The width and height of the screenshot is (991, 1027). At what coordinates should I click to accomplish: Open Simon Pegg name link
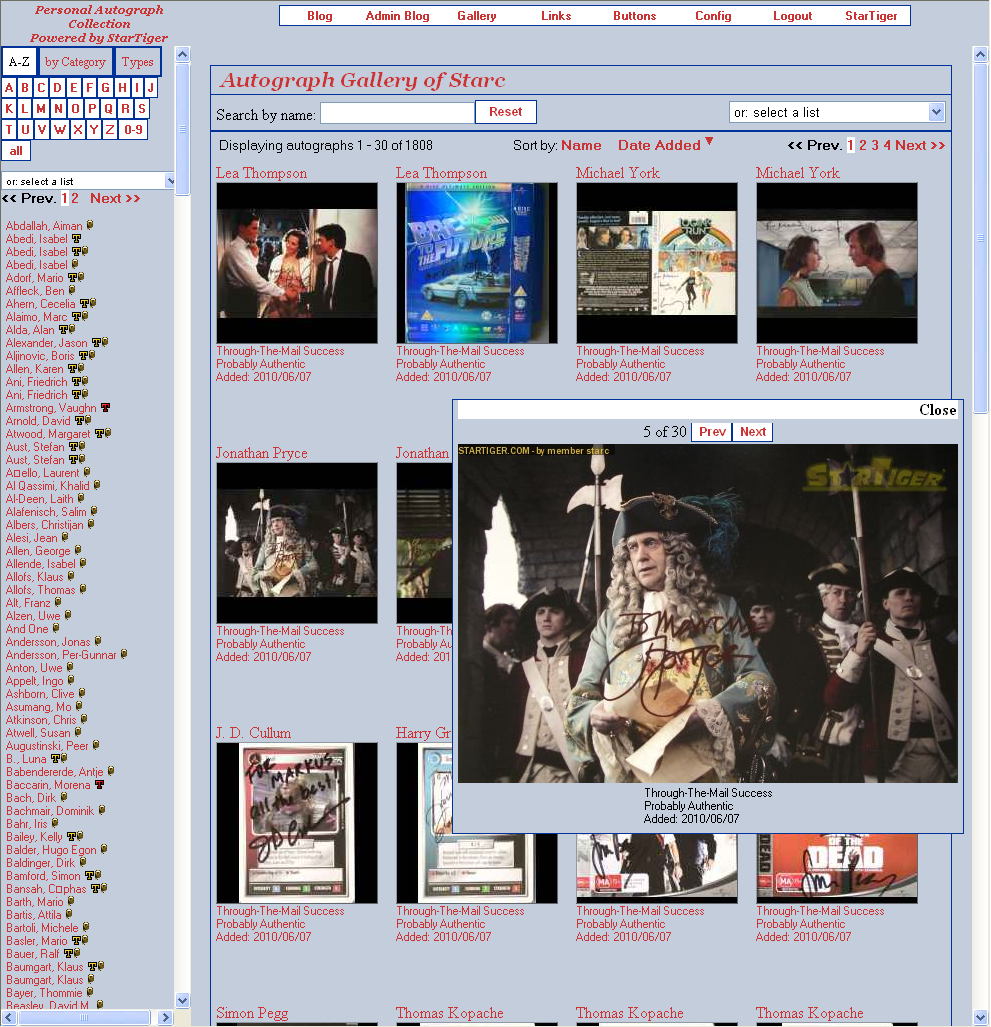click(x=252, y=1013)
